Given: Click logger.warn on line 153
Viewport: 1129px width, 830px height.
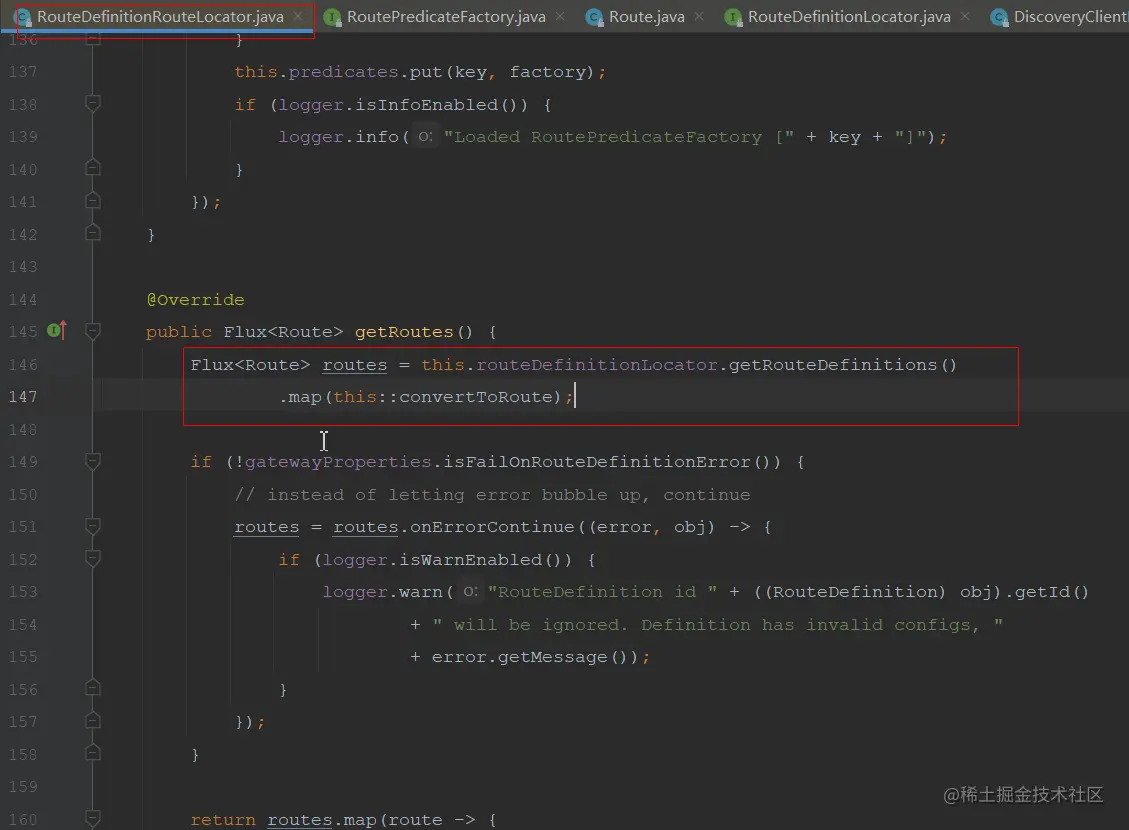Looking at the screenshot, I should pyautogui.click(x=382, y=592).
